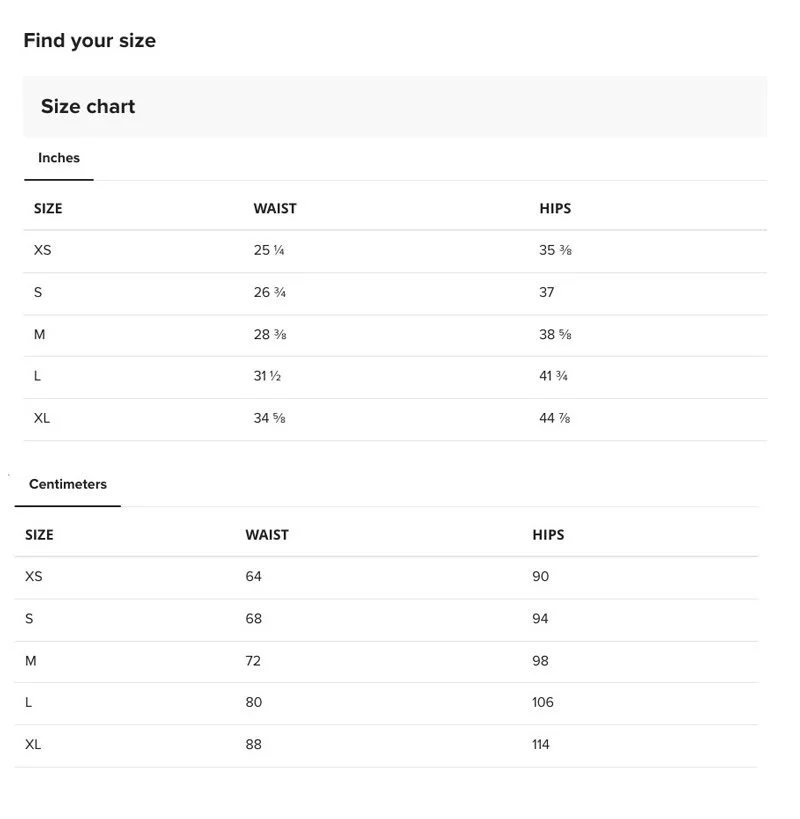
Task: Click the SIZE column header in centimeters table
Action: tap(39, 535)
